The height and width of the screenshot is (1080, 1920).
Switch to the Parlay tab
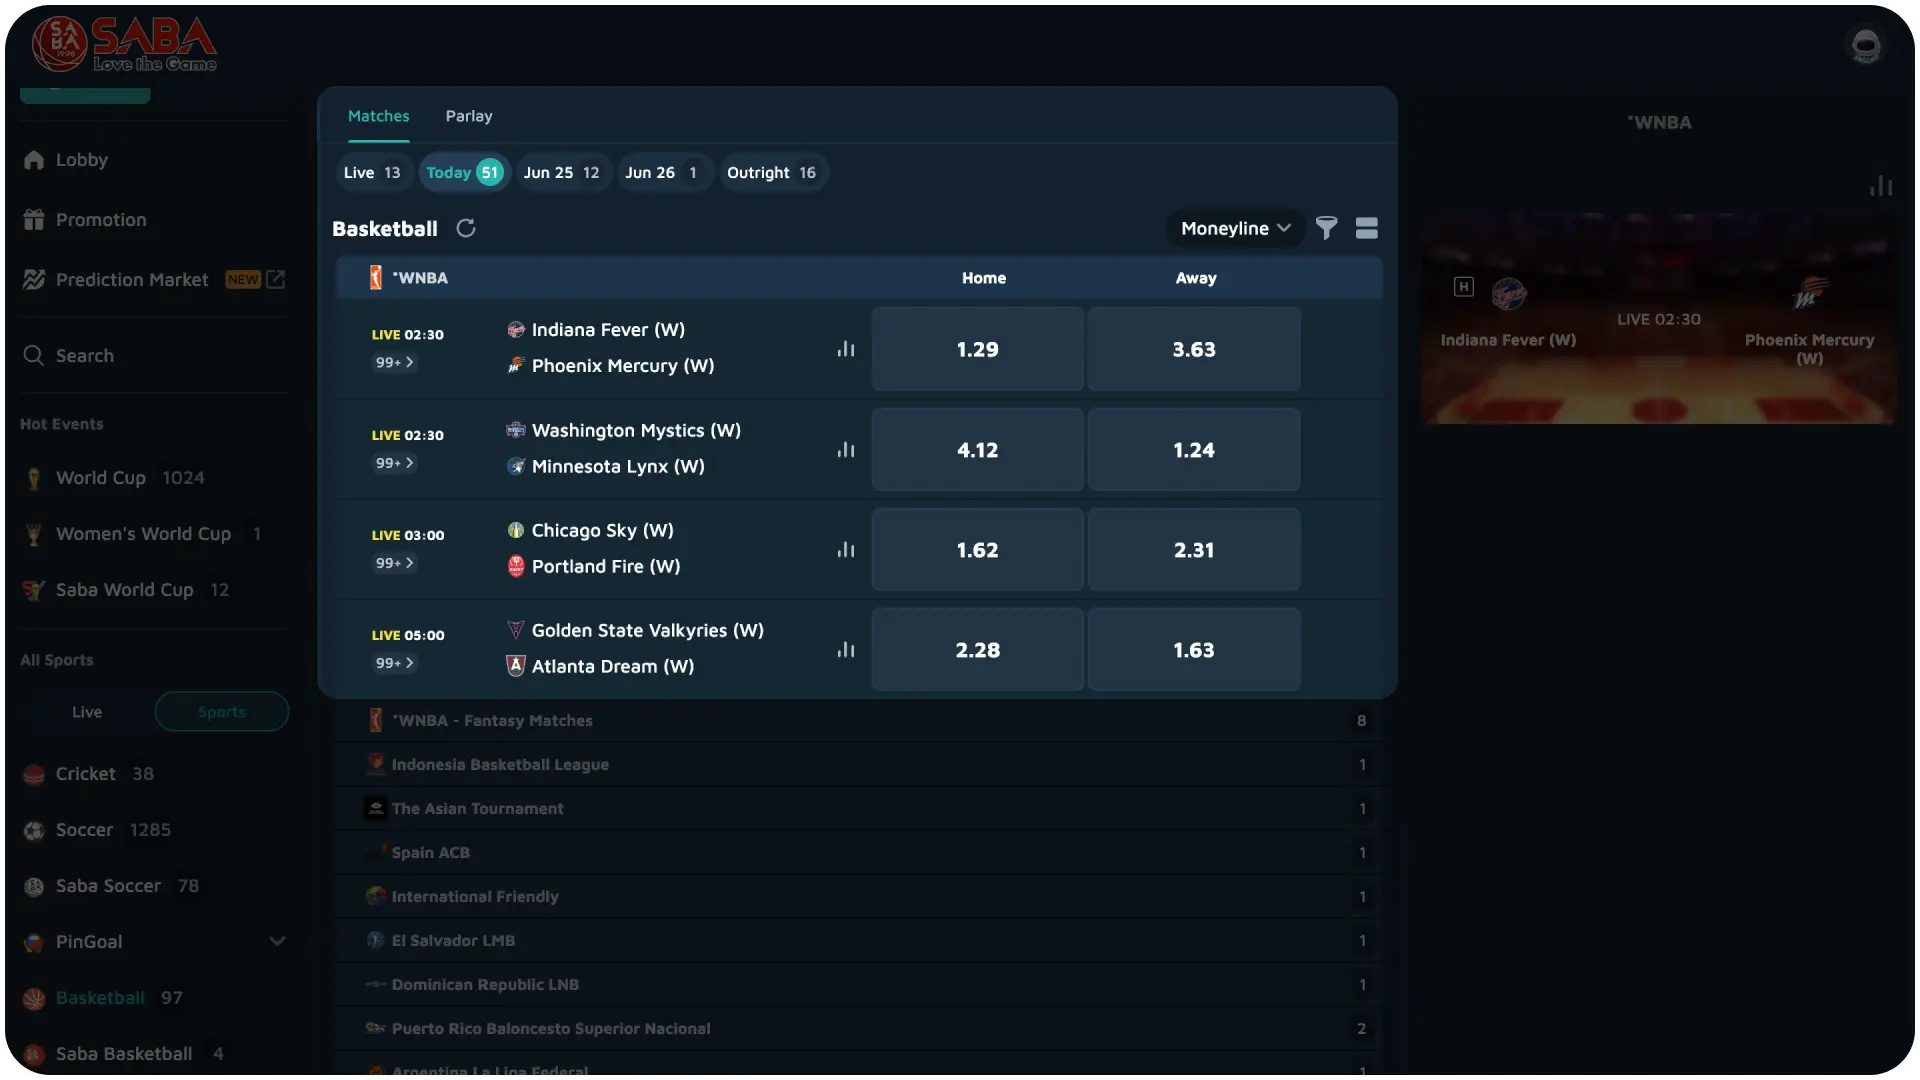pyautogui.click(x=469, y=116)
